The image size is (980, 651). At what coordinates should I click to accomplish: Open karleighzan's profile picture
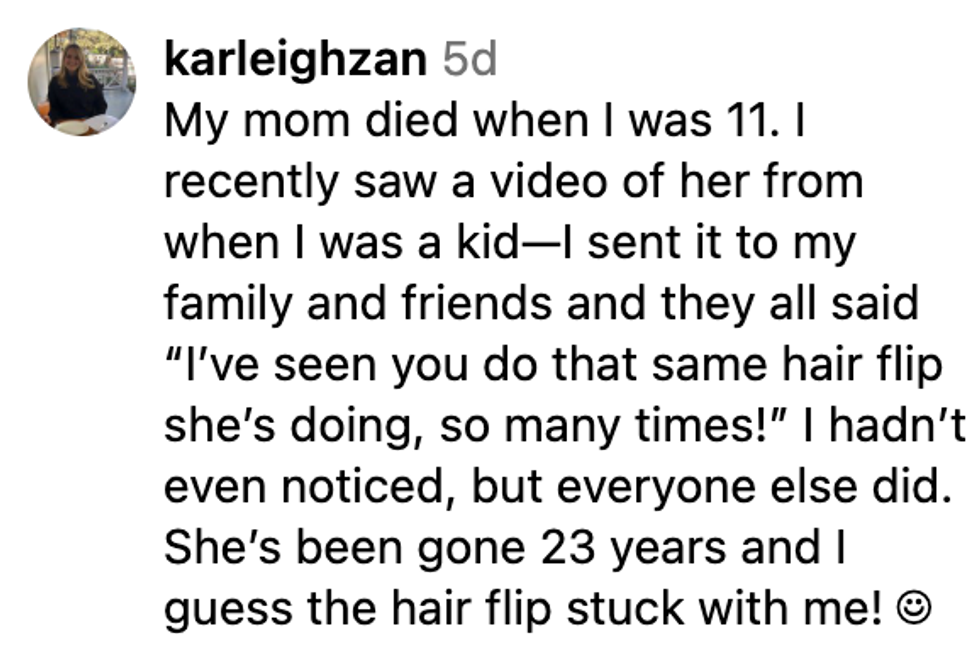81,81
